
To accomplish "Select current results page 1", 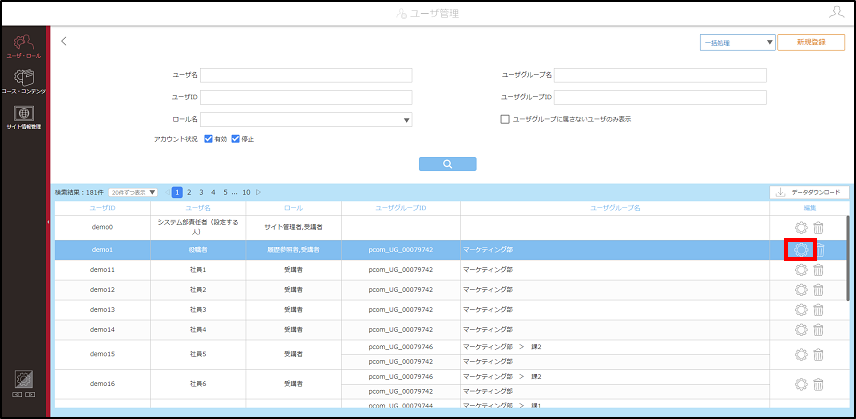I will (x=177, y=192).
